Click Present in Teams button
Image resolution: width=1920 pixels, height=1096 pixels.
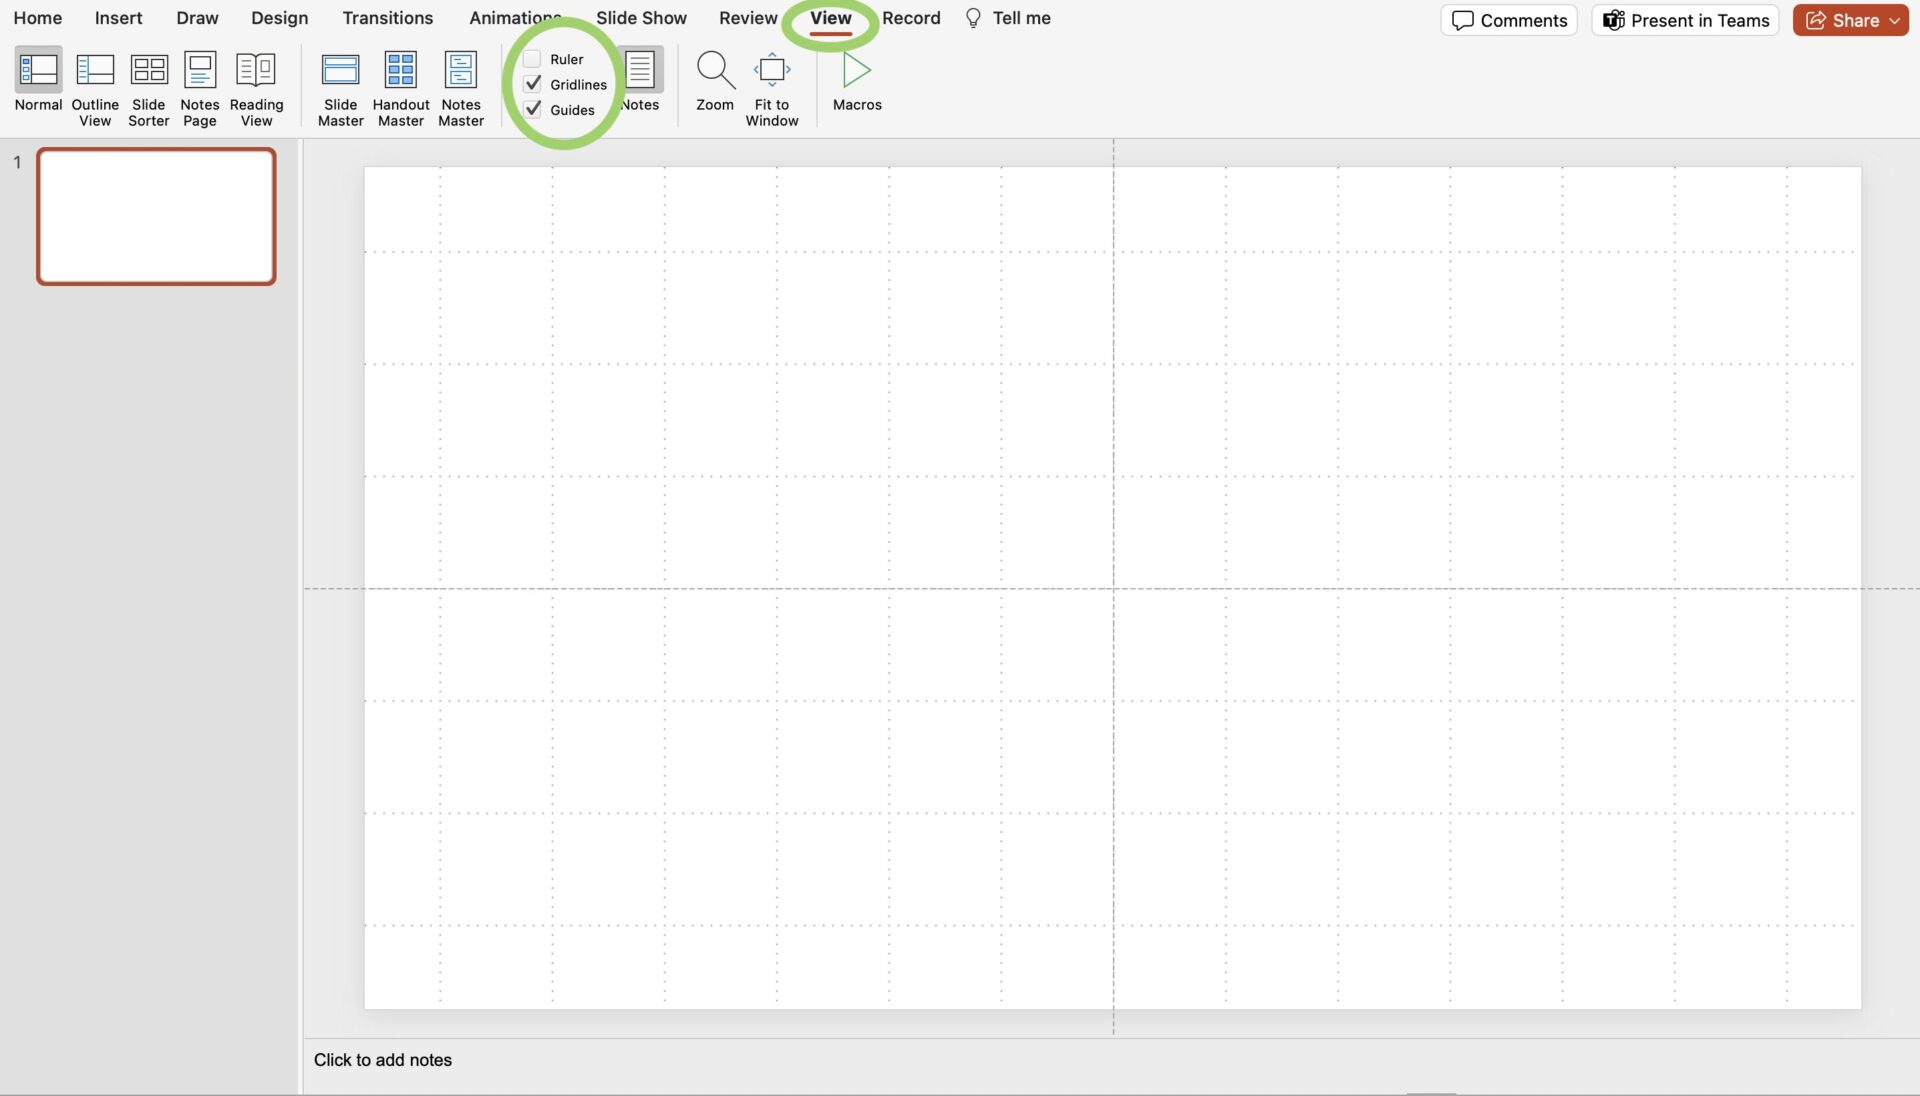click(1686, 20)
